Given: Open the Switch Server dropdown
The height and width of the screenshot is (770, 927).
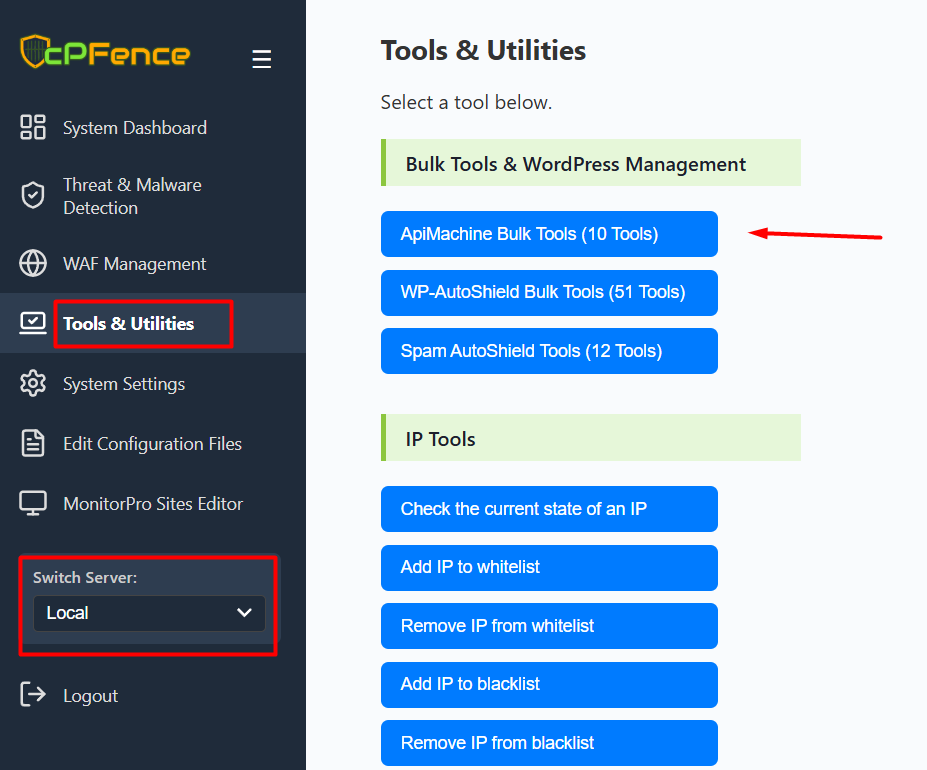Looking at the screenshot, I should point(149,613).
